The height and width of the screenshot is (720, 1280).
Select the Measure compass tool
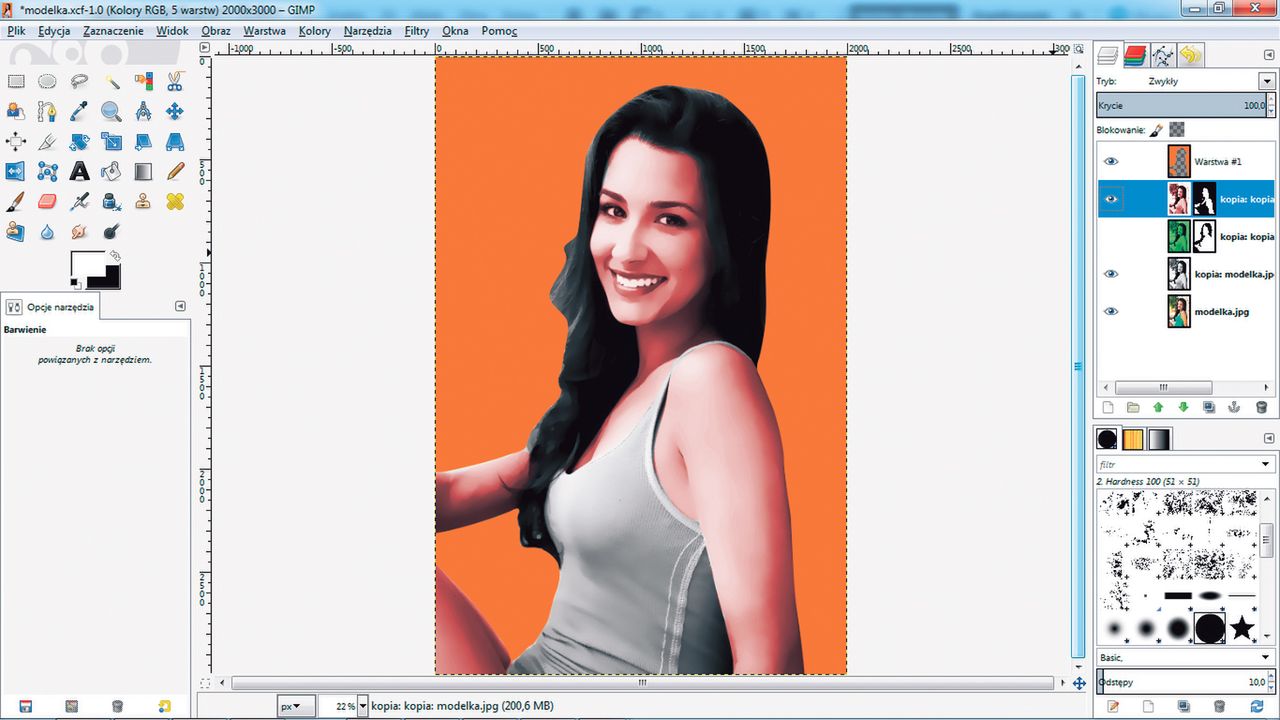pos(143,111)
